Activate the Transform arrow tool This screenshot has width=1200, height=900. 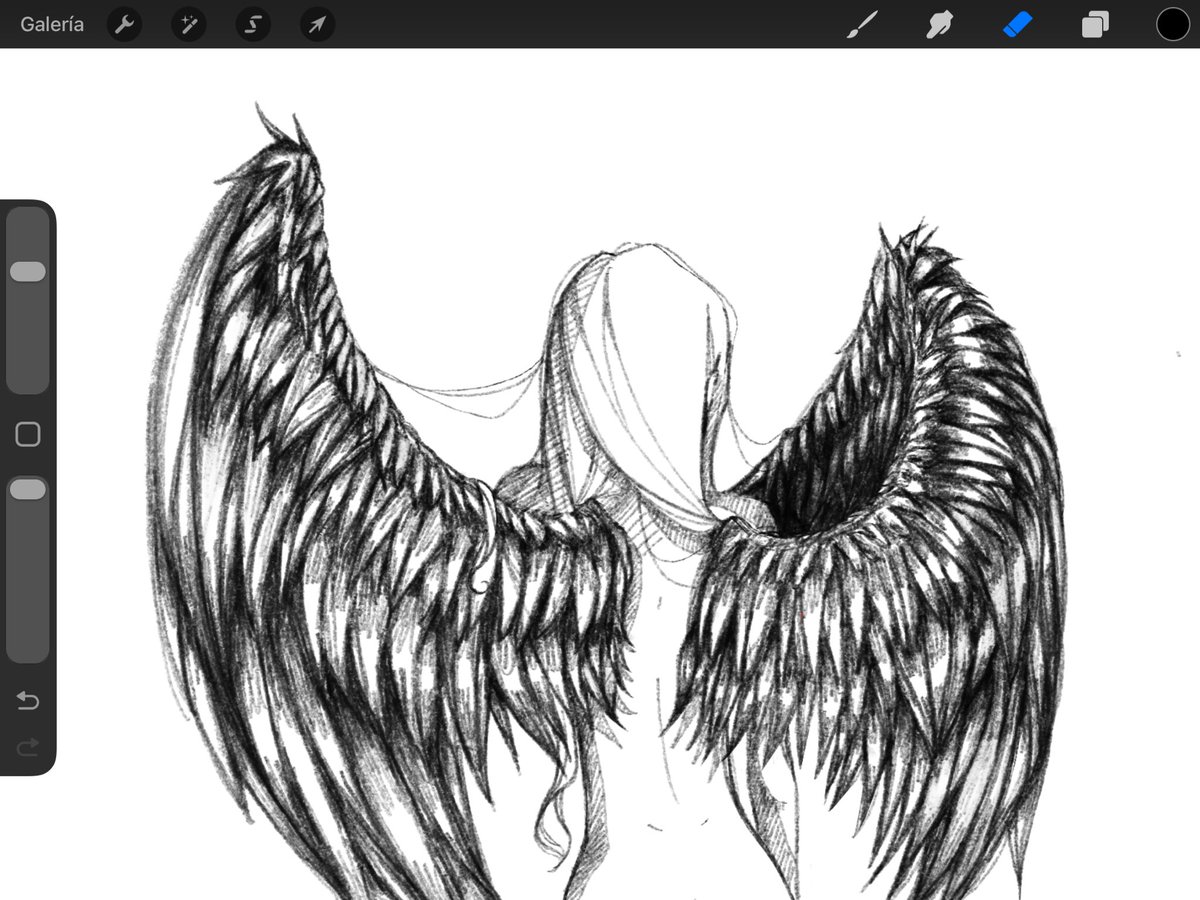pyautogui.click(x=317, y=25)
